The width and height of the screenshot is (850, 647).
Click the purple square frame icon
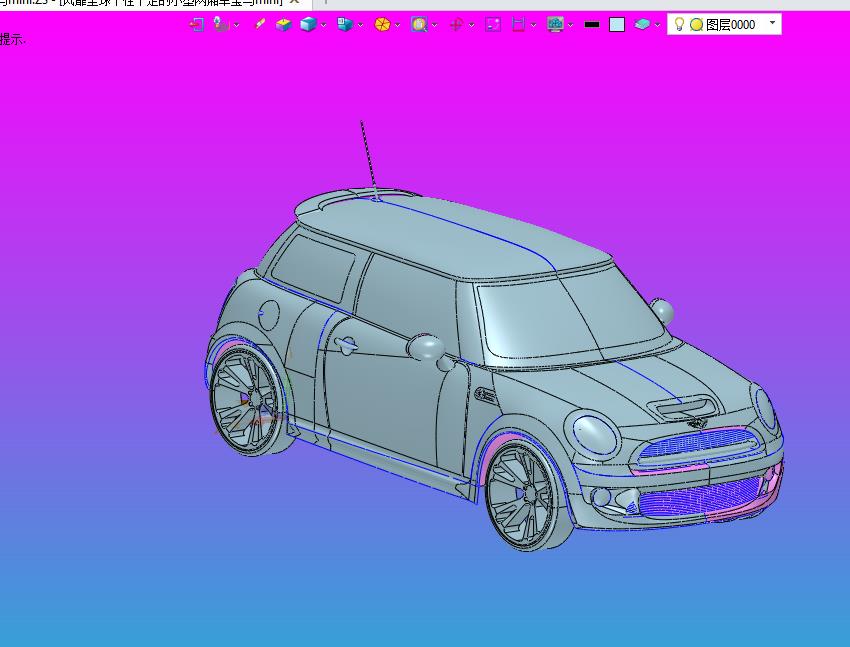(x=493, y=24)
